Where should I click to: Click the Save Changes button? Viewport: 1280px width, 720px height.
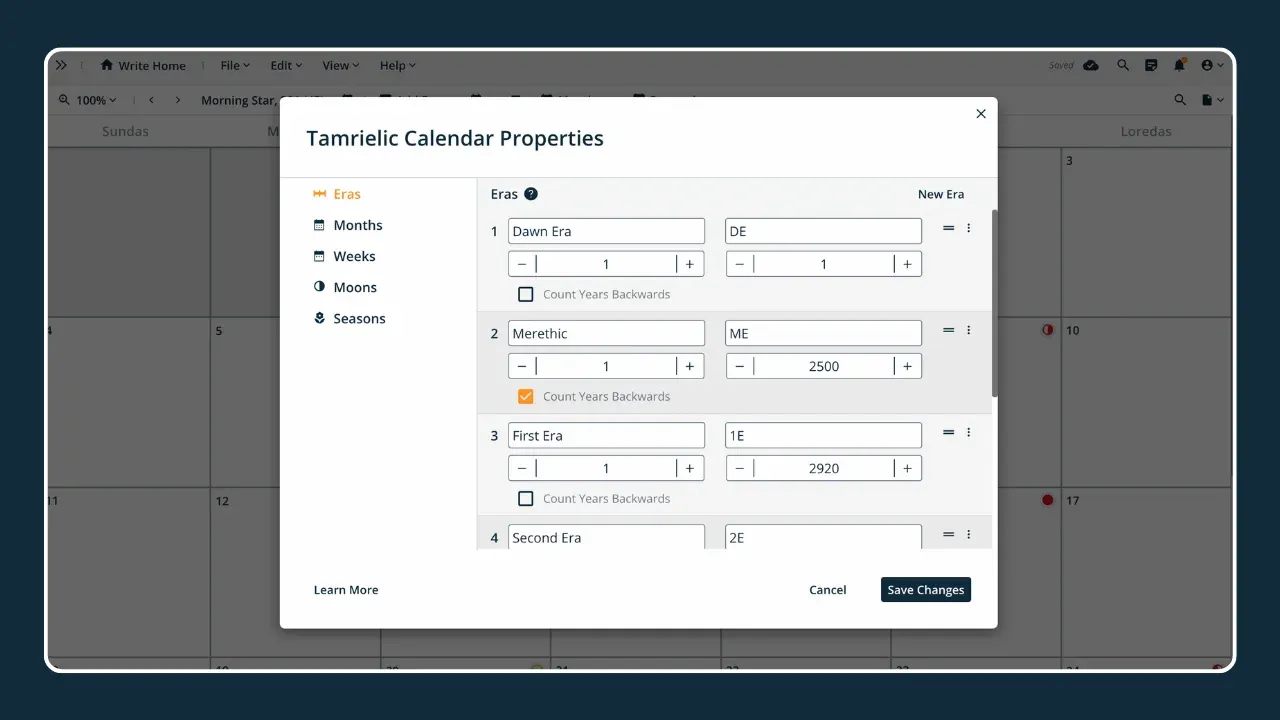[925, 590]
